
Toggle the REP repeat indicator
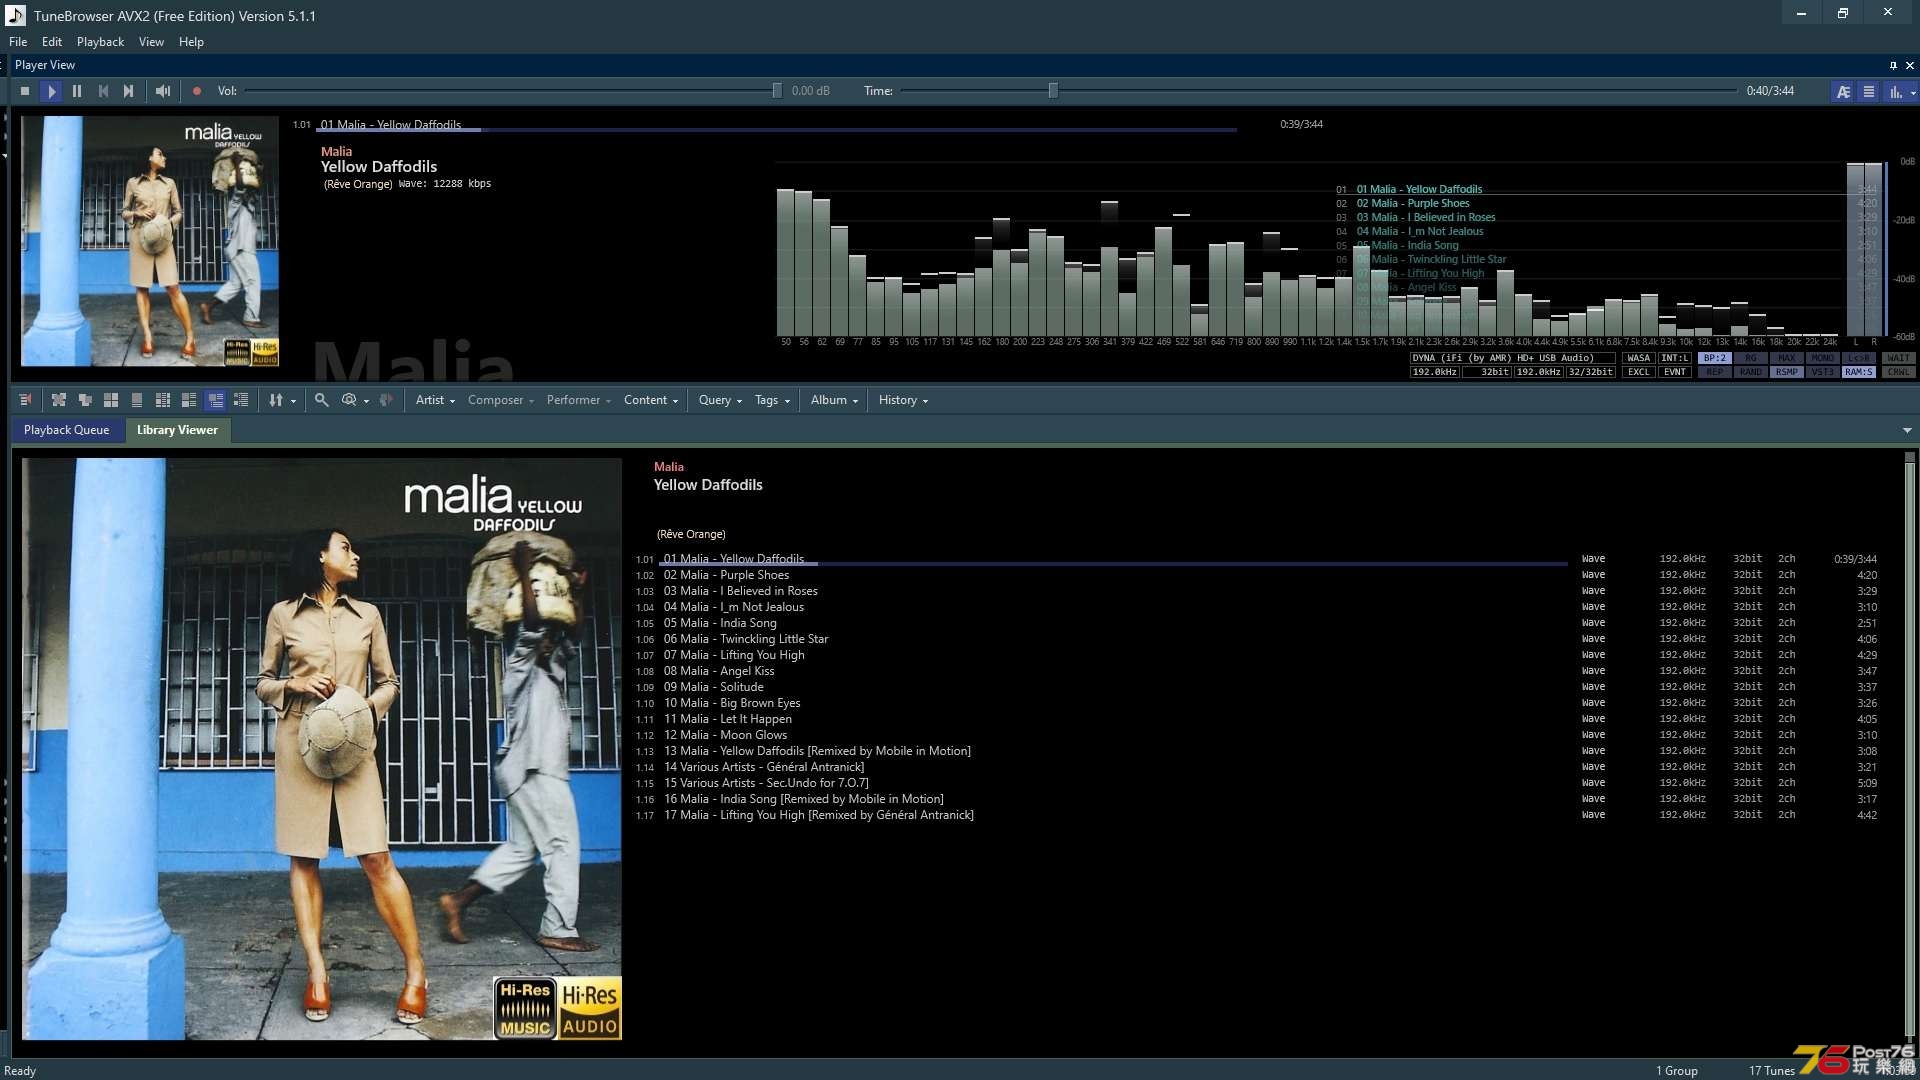(x=1715, y=372)
